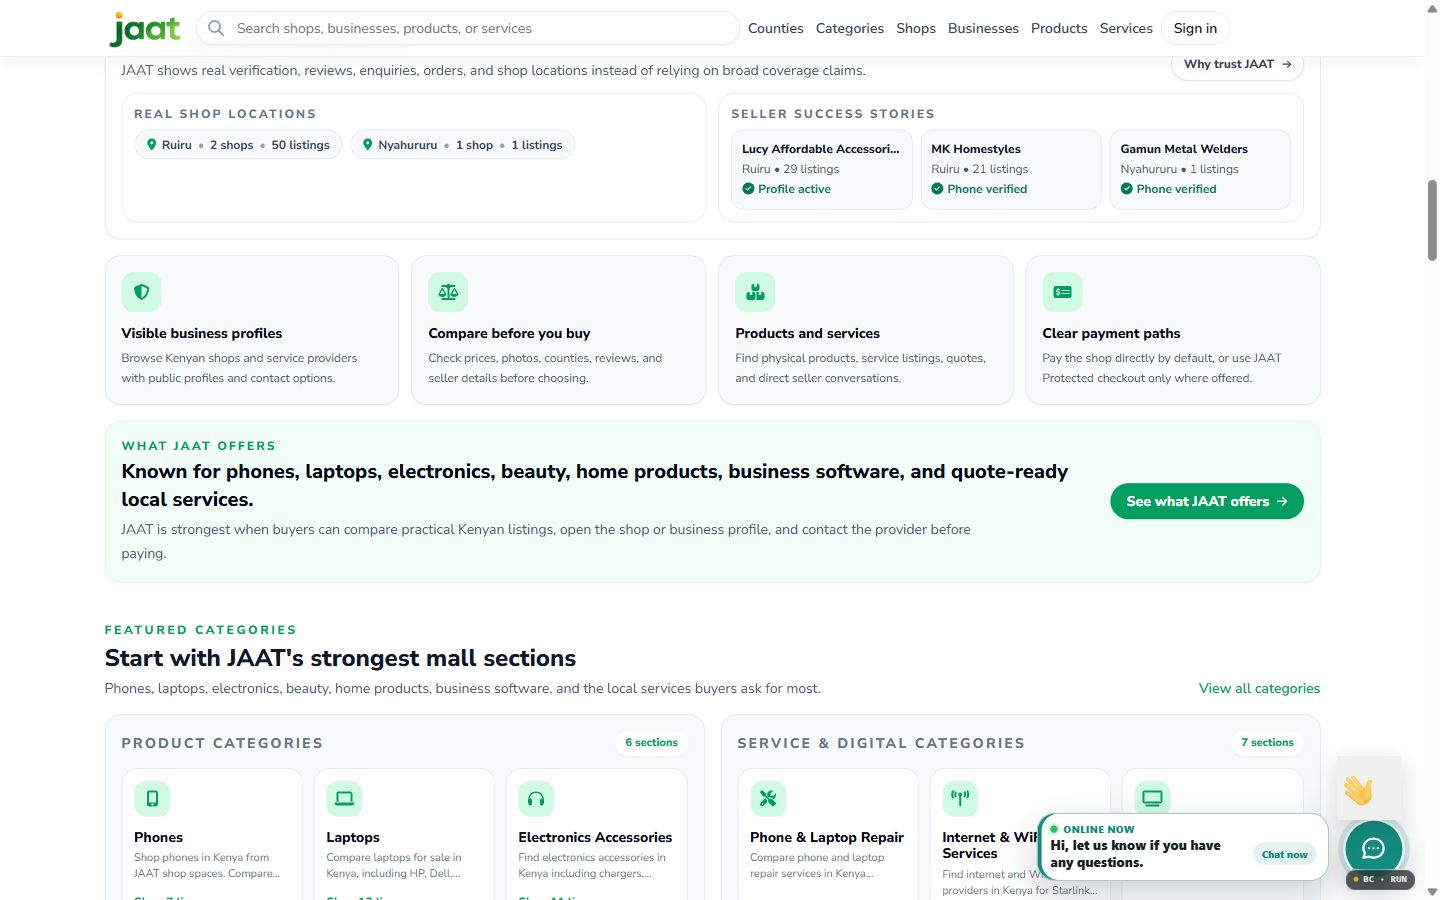Open the Phone & Laptop Repair category title
Screen dimensions: 1440x900
(x=827, y=837)
